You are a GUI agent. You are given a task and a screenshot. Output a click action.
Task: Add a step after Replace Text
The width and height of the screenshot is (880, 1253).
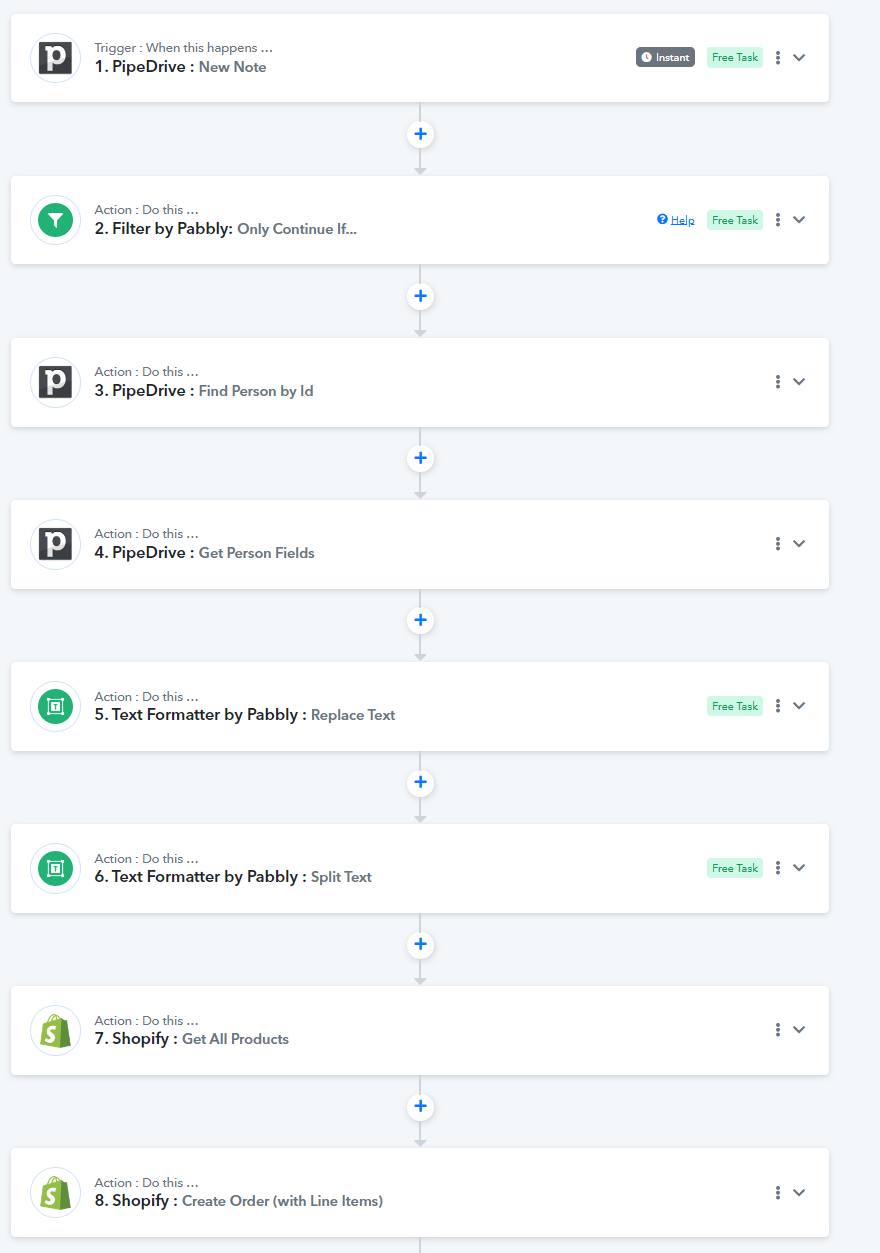point(420,782)
